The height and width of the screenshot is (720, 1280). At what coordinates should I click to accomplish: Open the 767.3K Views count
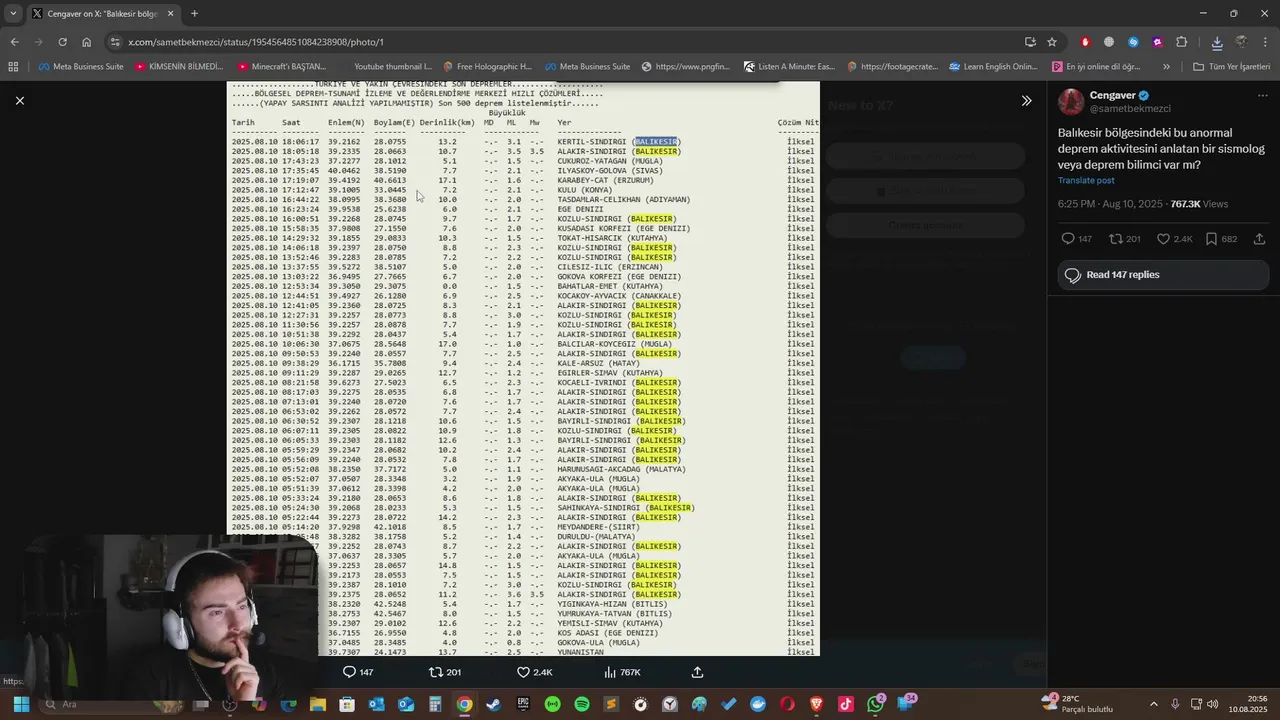(x=1199, y=204)
